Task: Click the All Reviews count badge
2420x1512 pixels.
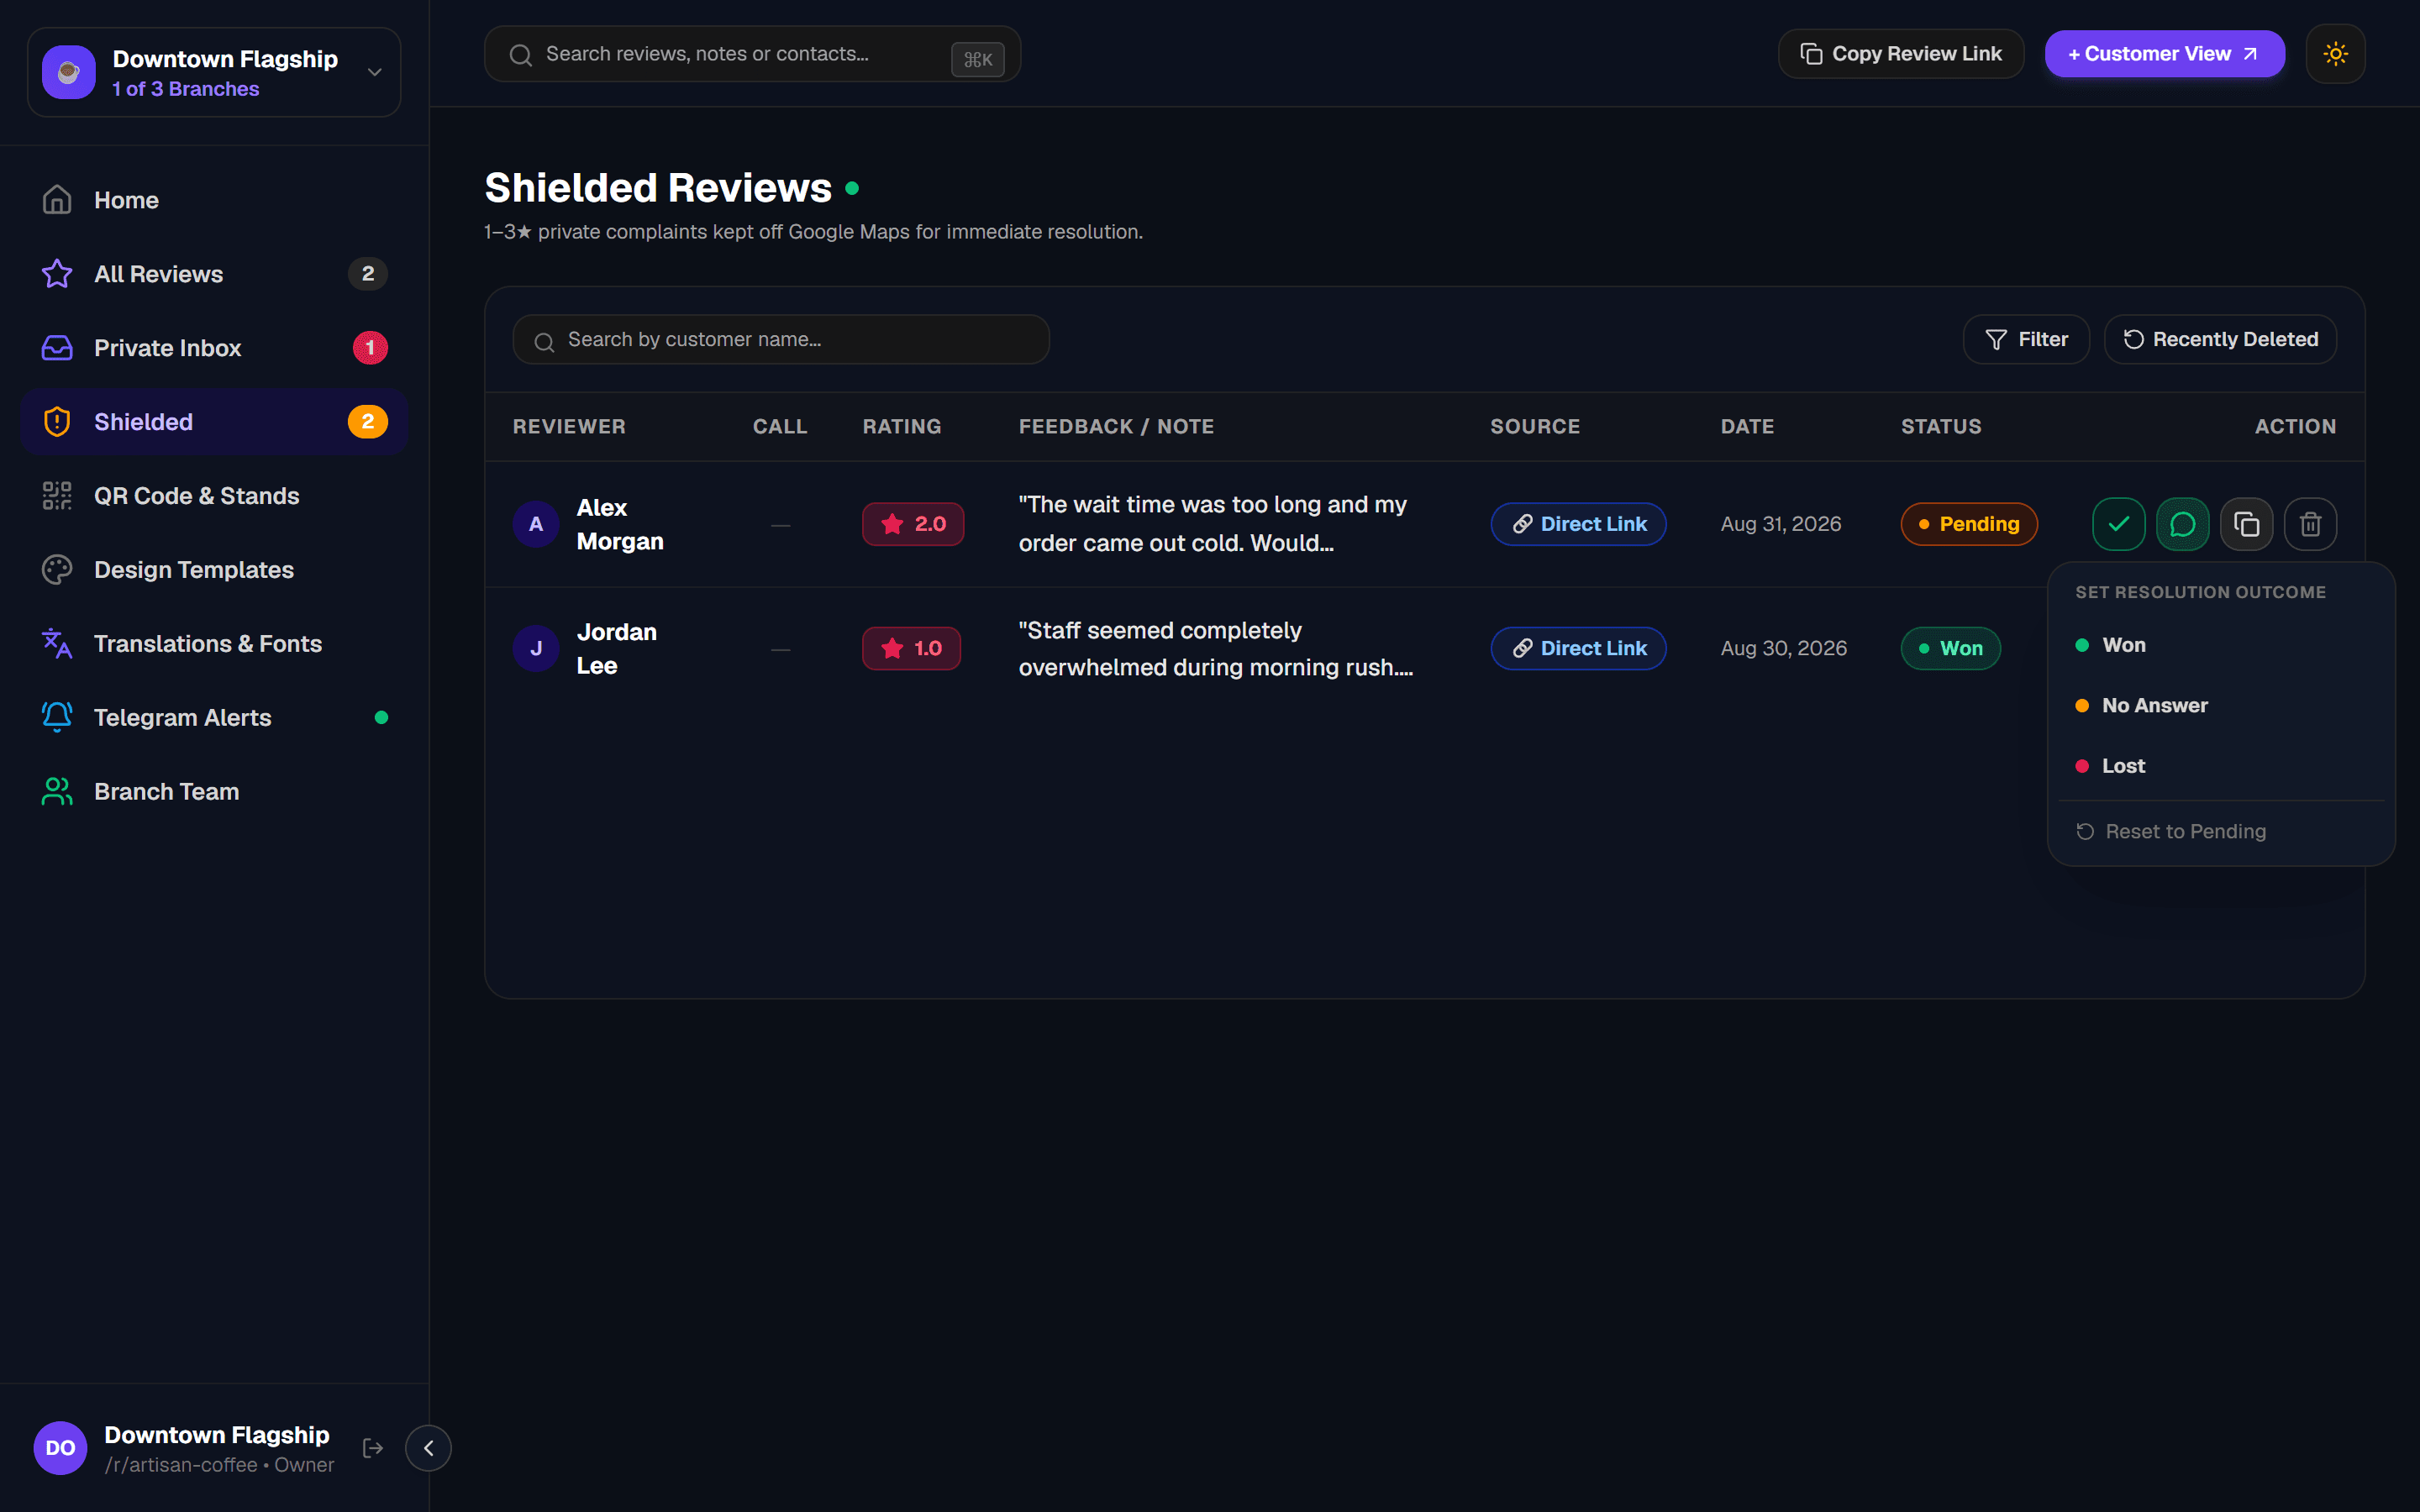Action: coord(368,274)
